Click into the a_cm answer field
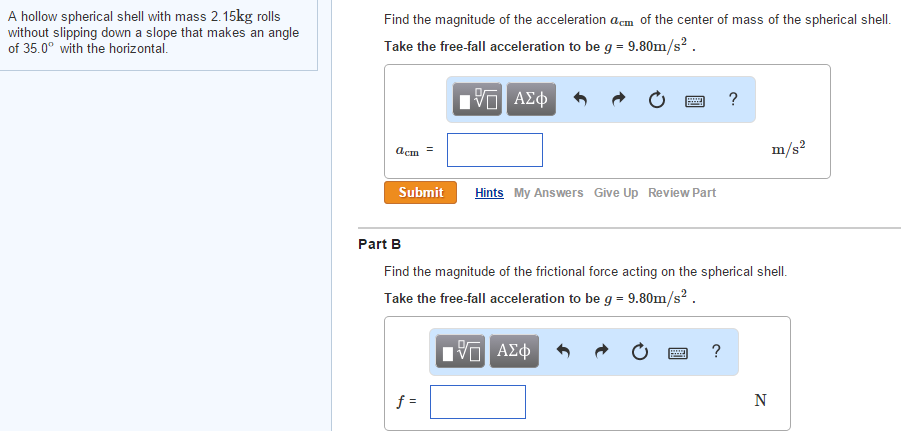Viewport: 901px width, 431px height. [495, 150]
